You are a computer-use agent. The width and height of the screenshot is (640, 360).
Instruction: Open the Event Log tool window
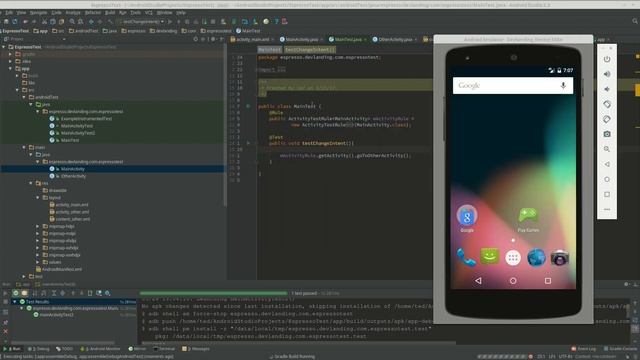tap(584, 349)
